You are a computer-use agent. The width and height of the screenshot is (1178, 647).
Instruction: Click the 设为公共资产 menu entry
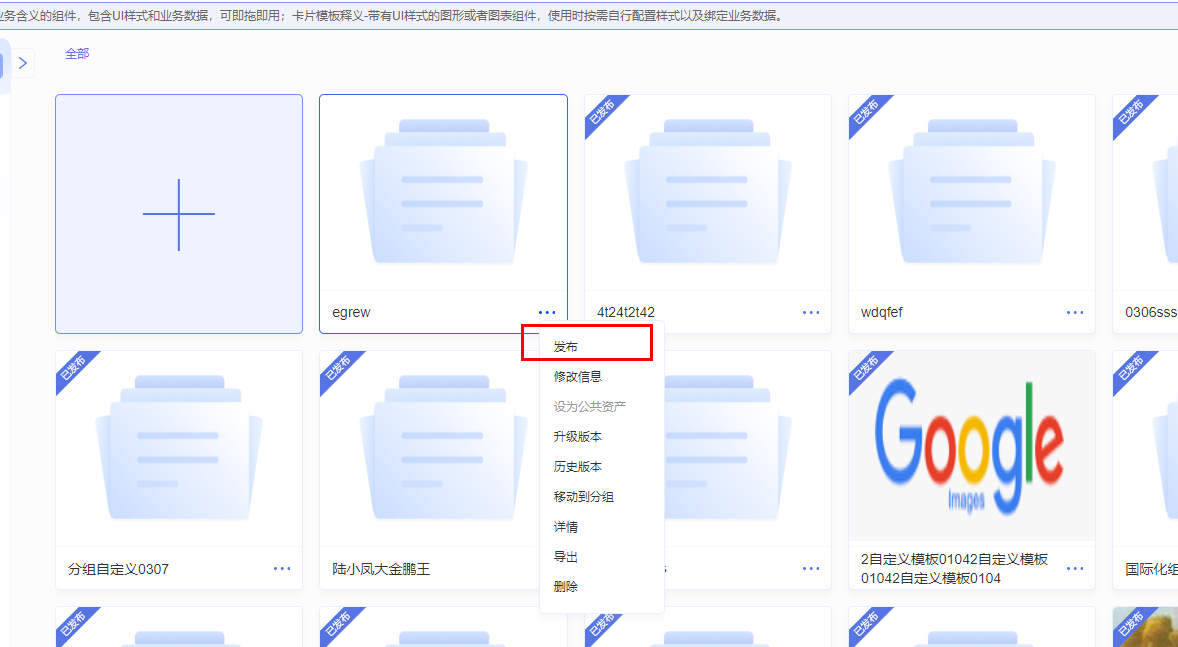point(590,407)
